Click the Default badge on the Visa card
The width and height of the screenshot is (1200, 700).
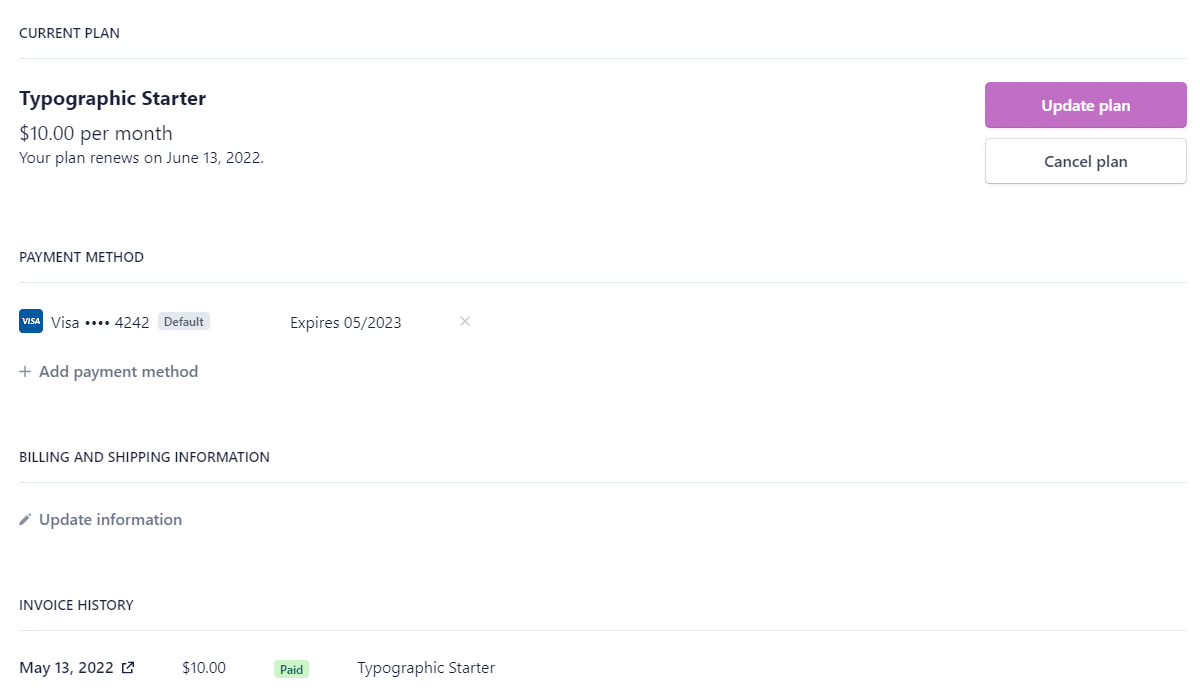[184, 322]
